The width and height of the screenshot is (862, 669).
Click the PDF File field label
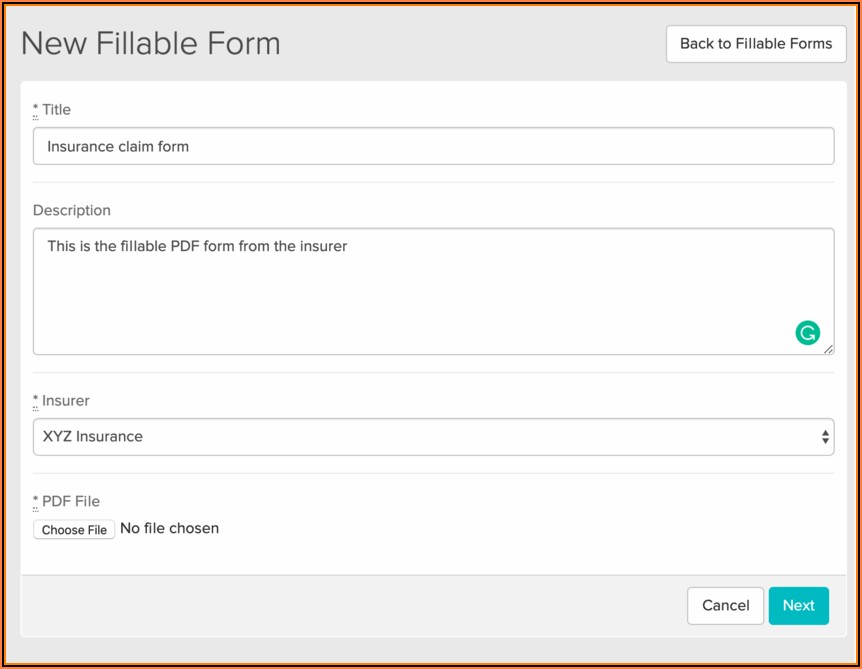click(x=71, y=502)
